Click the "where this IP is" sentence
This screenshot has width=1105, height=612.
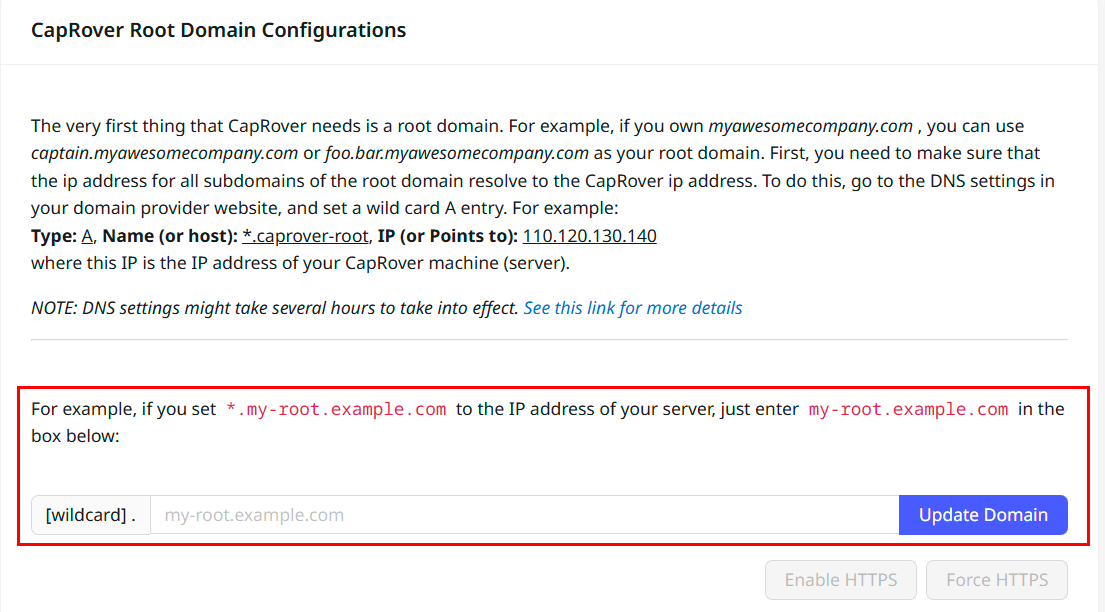(300, 264)
